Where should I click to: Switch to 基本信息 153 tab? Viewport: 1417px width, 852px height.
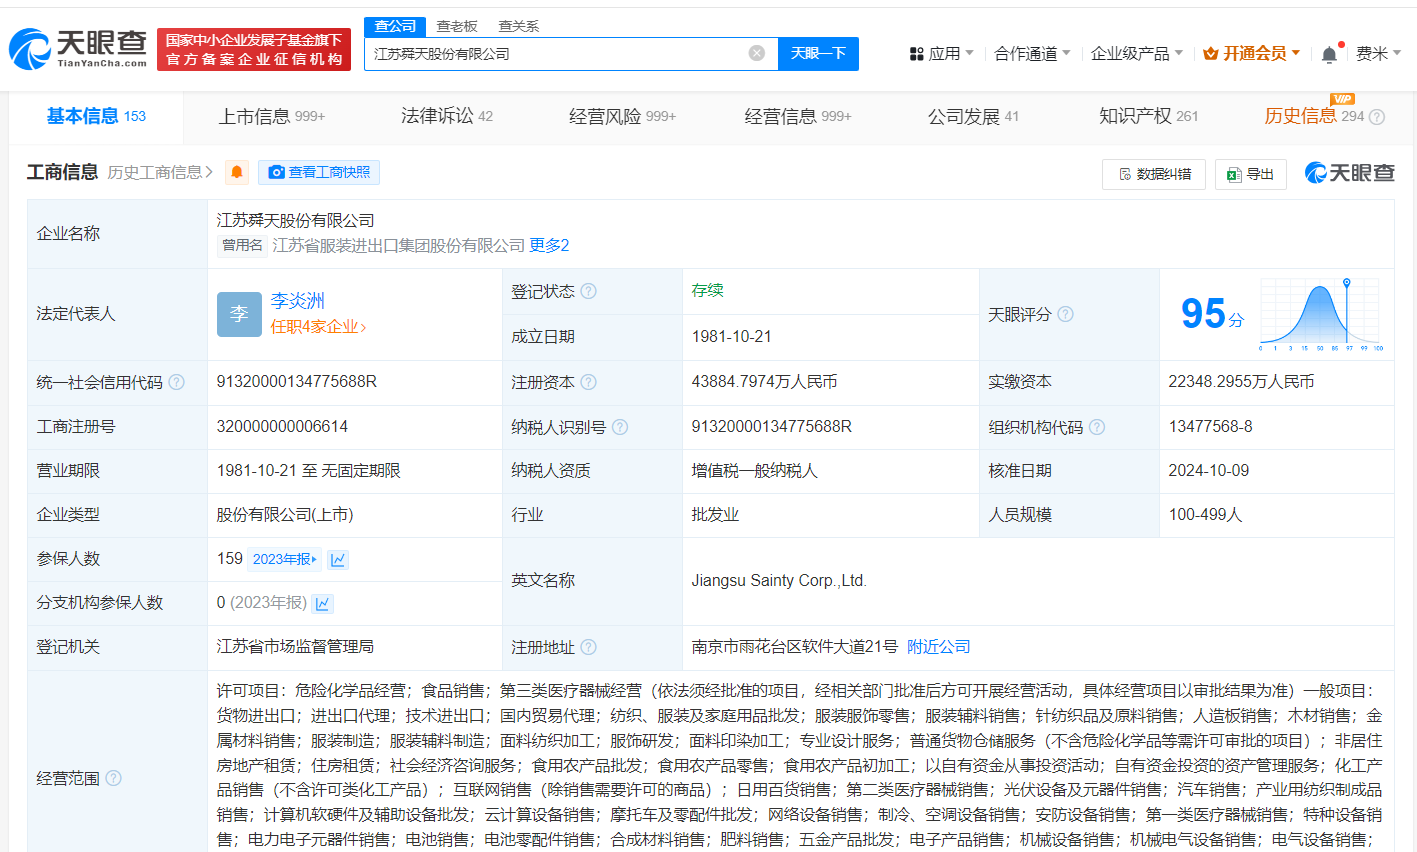[96, 116]
